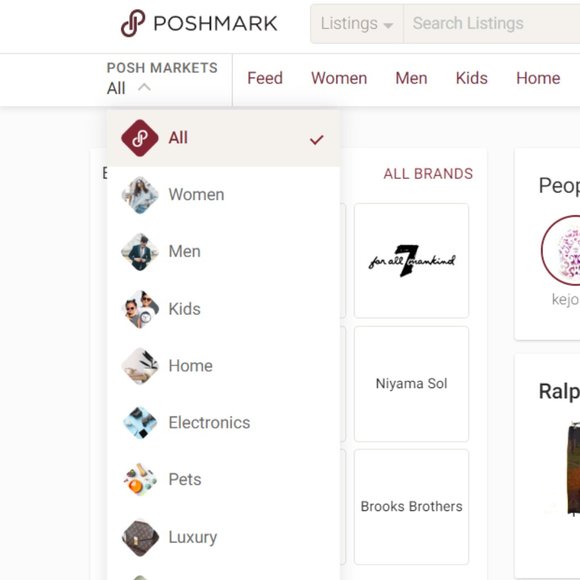580x580 pixels.
Task: Click the Search Listings input field
Action: coord(492,24)
